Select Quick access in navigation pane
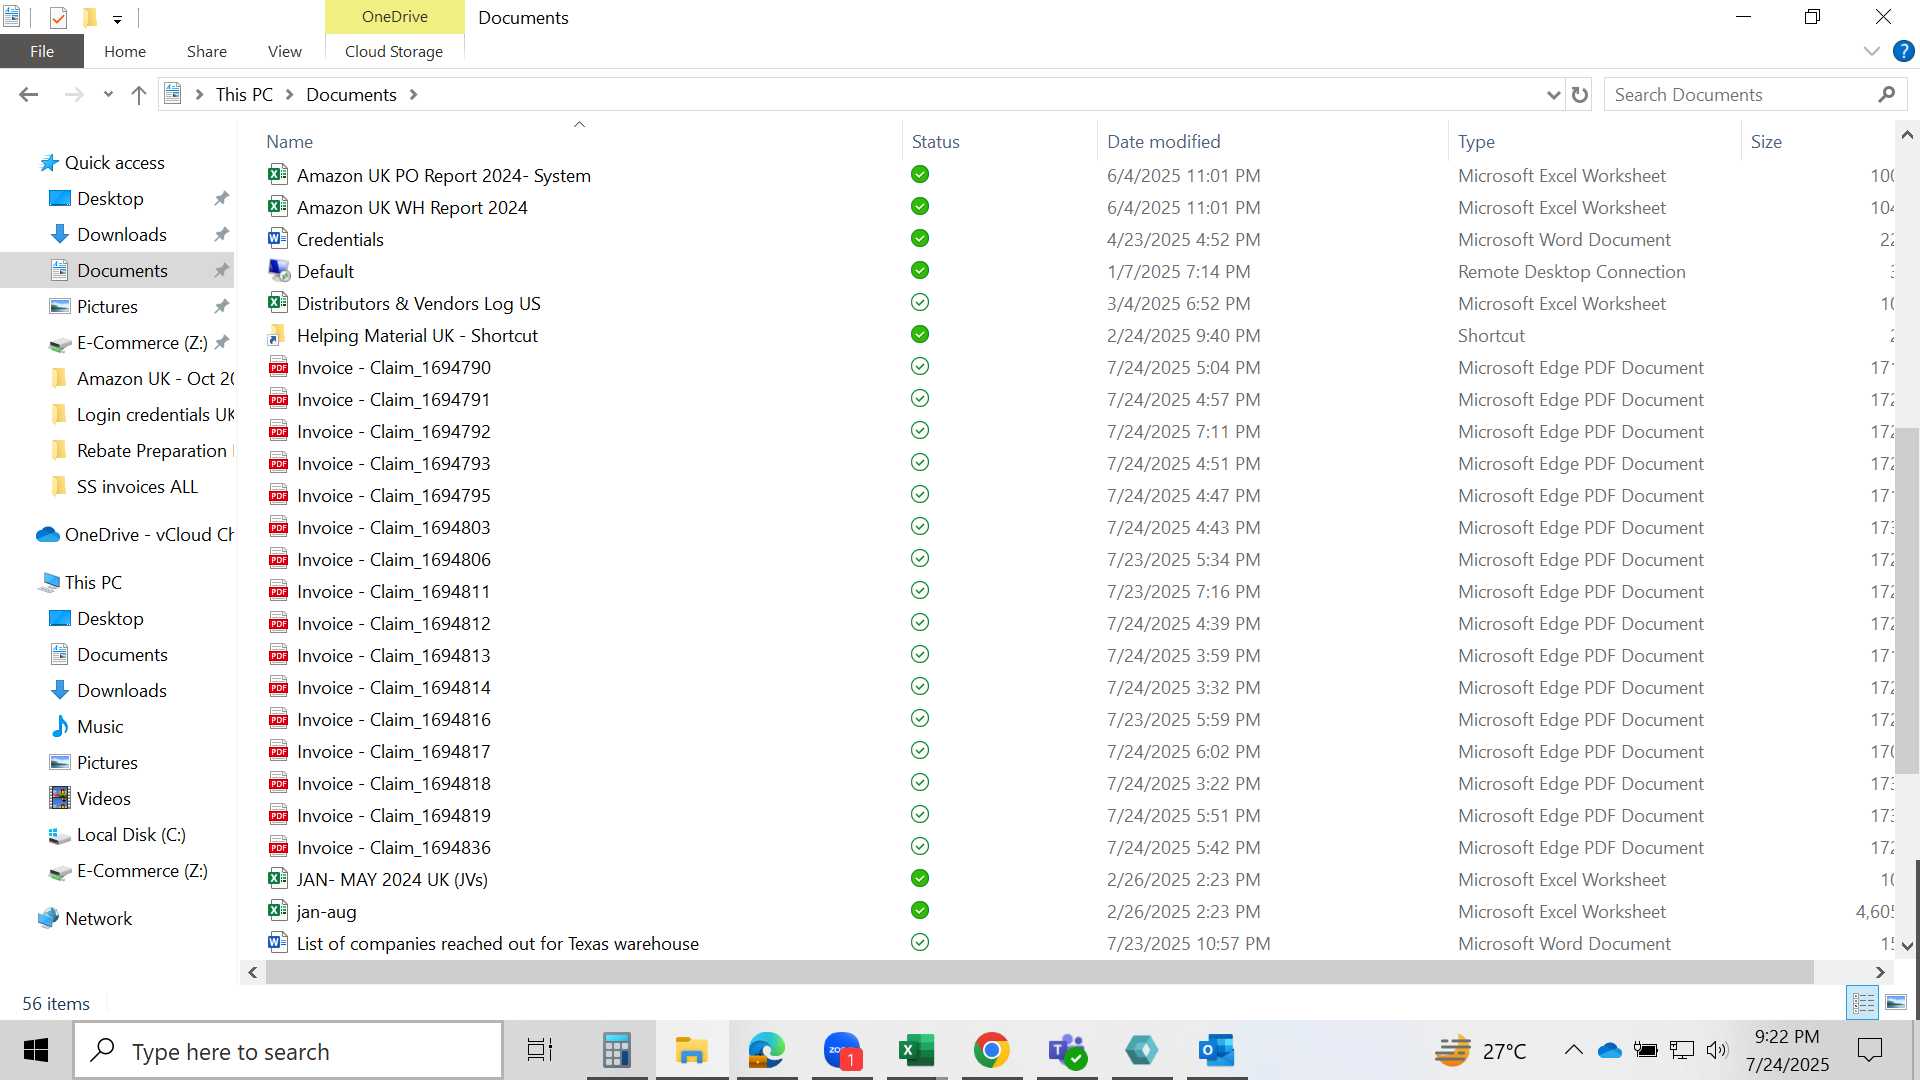Image resolution: width=1920 pixels, height=1080 pixels. click(114, 163)
